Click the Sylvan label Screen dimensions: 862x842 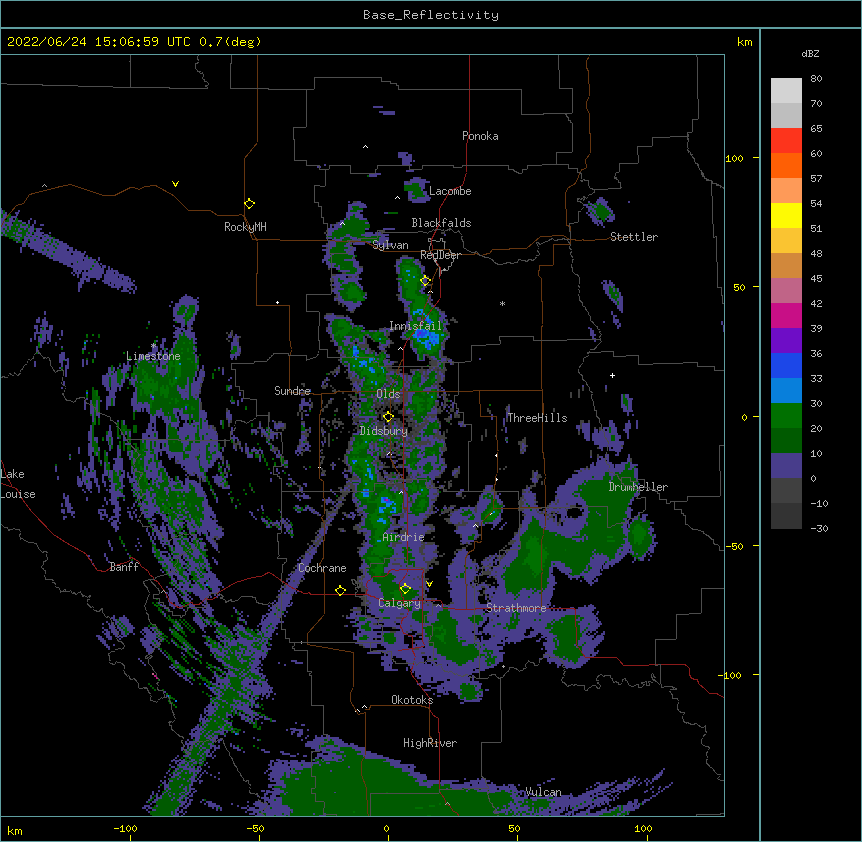tap(390, 245)
